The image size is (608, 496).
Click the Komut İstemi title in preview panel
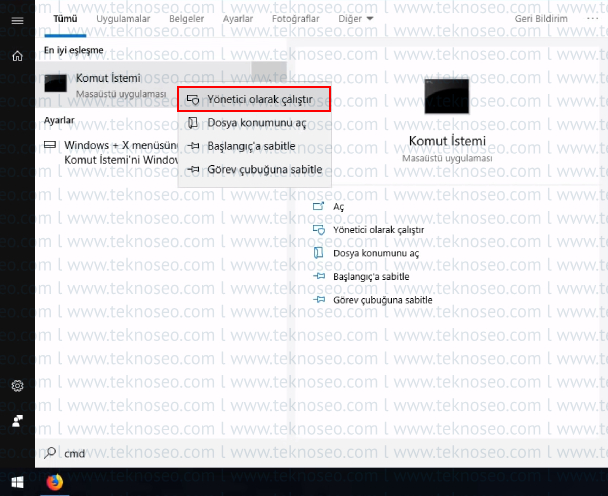click(x=447, y=141)
